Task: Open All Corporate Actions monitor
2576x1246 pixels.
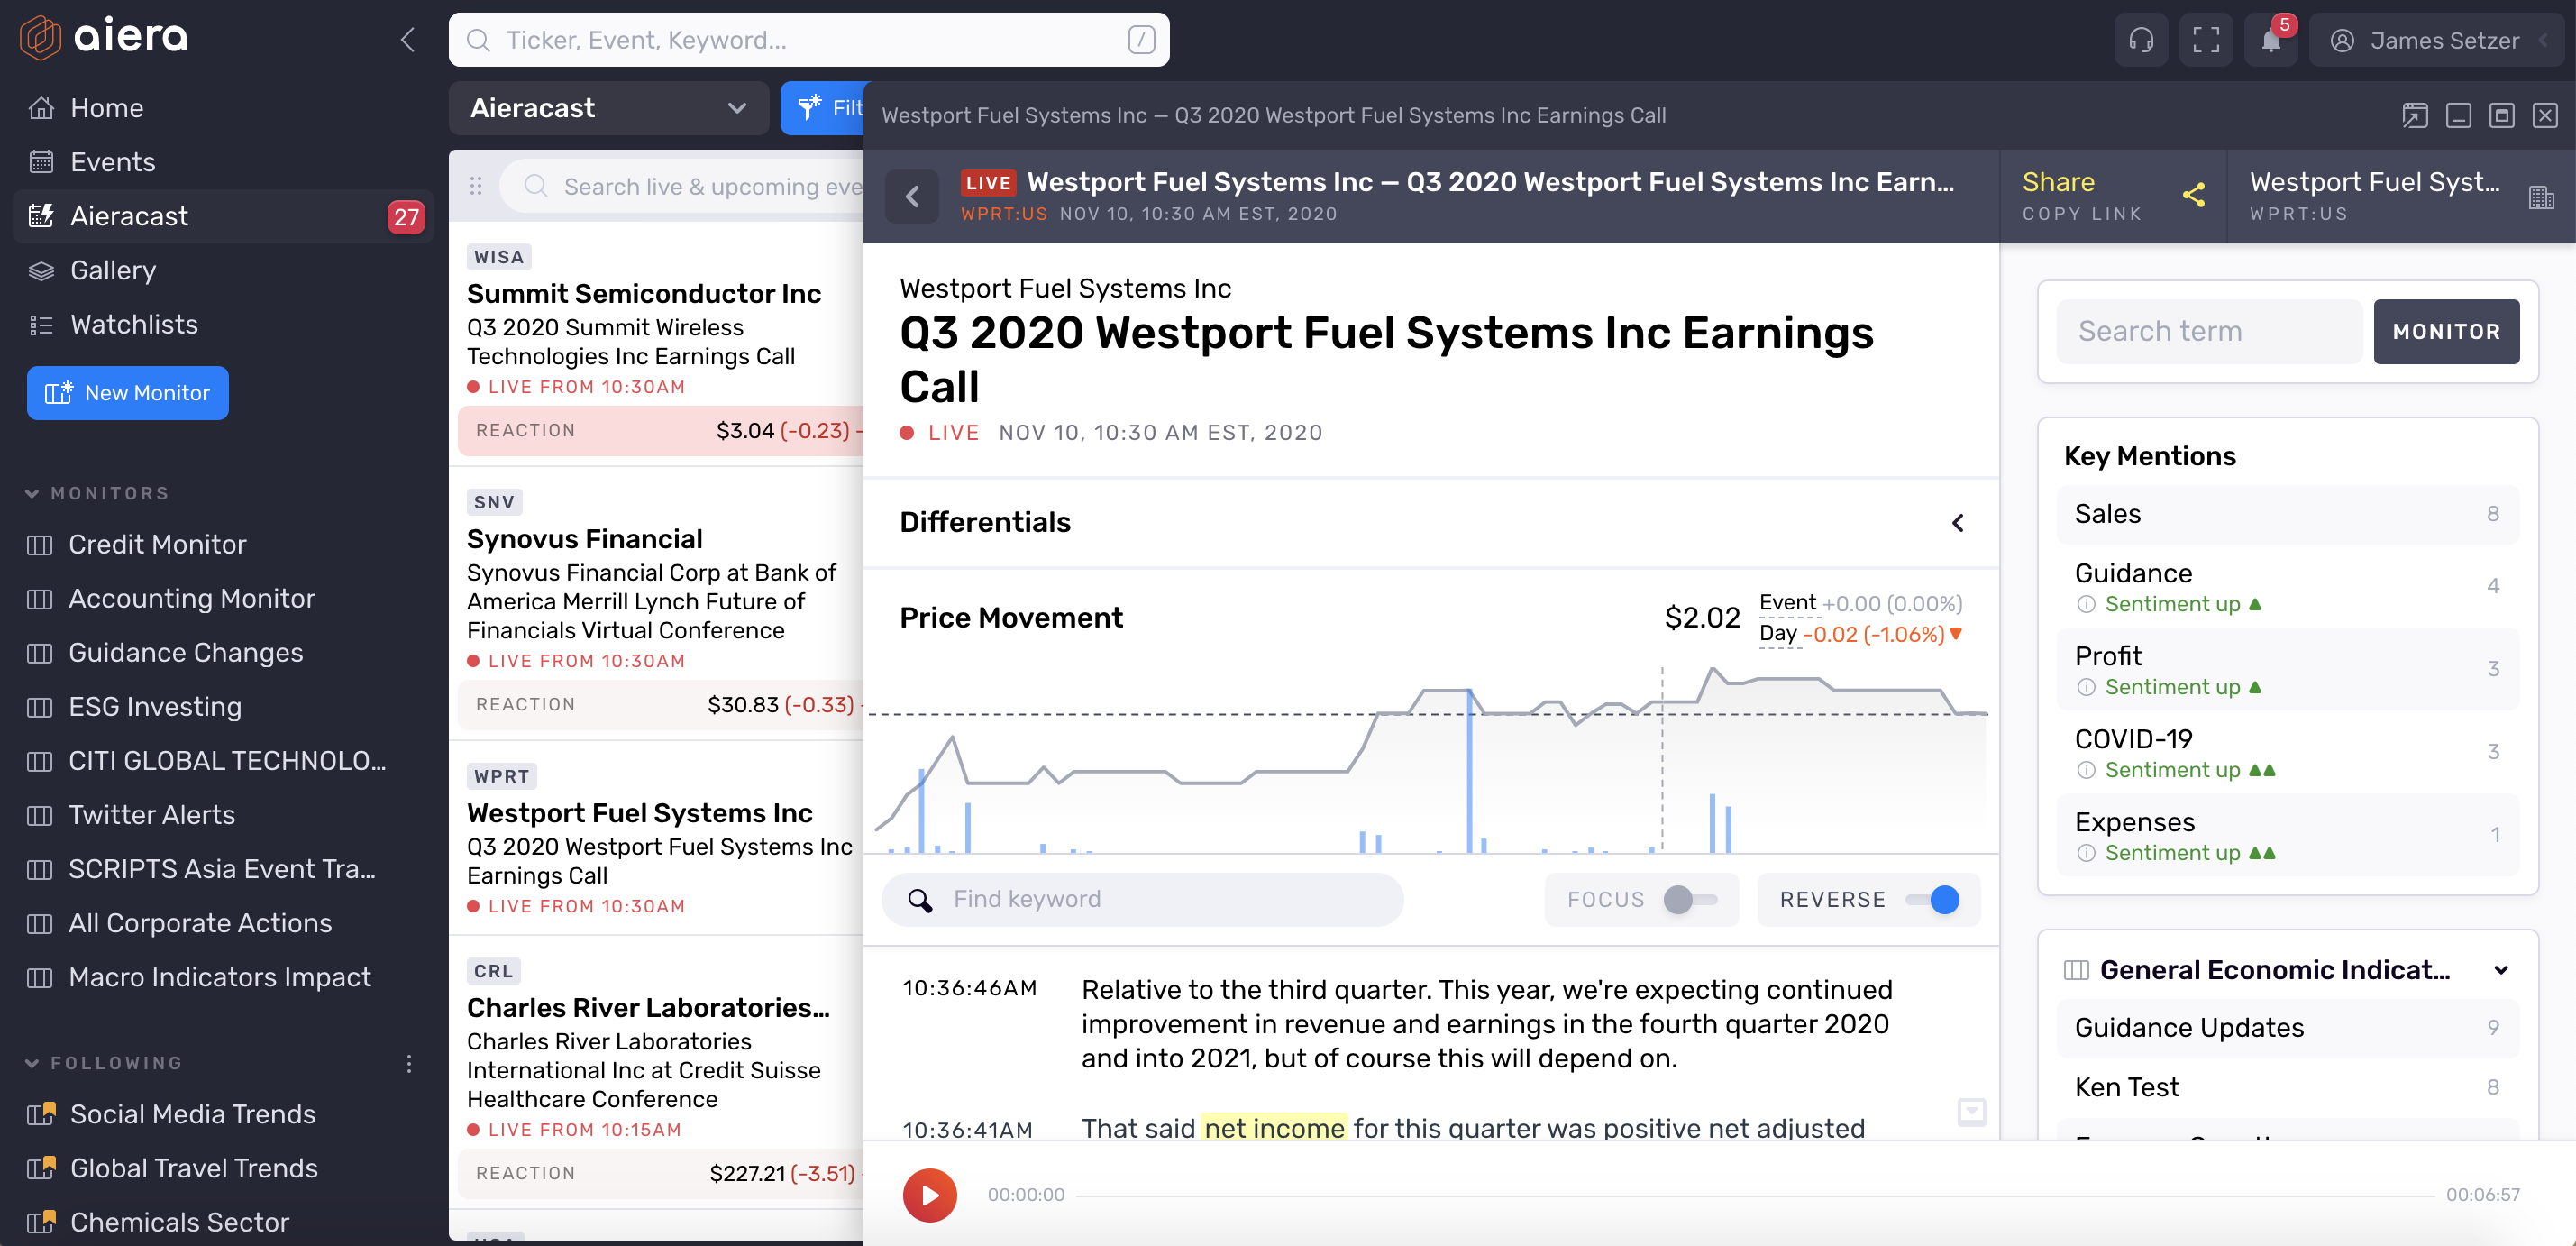Action: [179, 923]
